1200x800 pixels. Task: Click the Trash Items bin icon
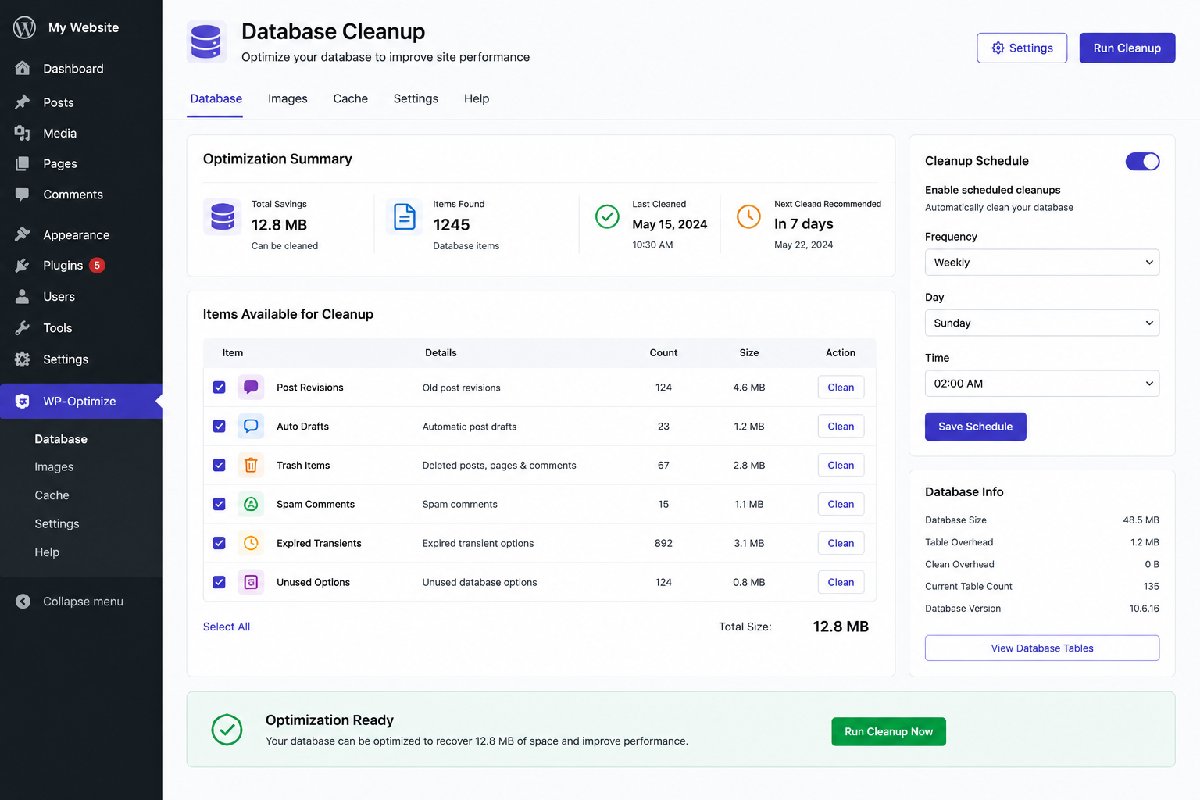251,465
